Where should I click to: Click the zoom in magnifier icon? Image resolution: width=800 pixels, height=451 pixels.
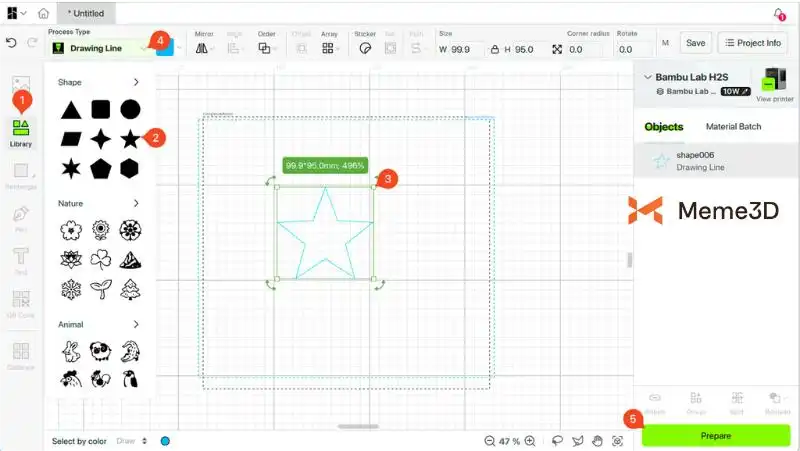tap(529, 440)
